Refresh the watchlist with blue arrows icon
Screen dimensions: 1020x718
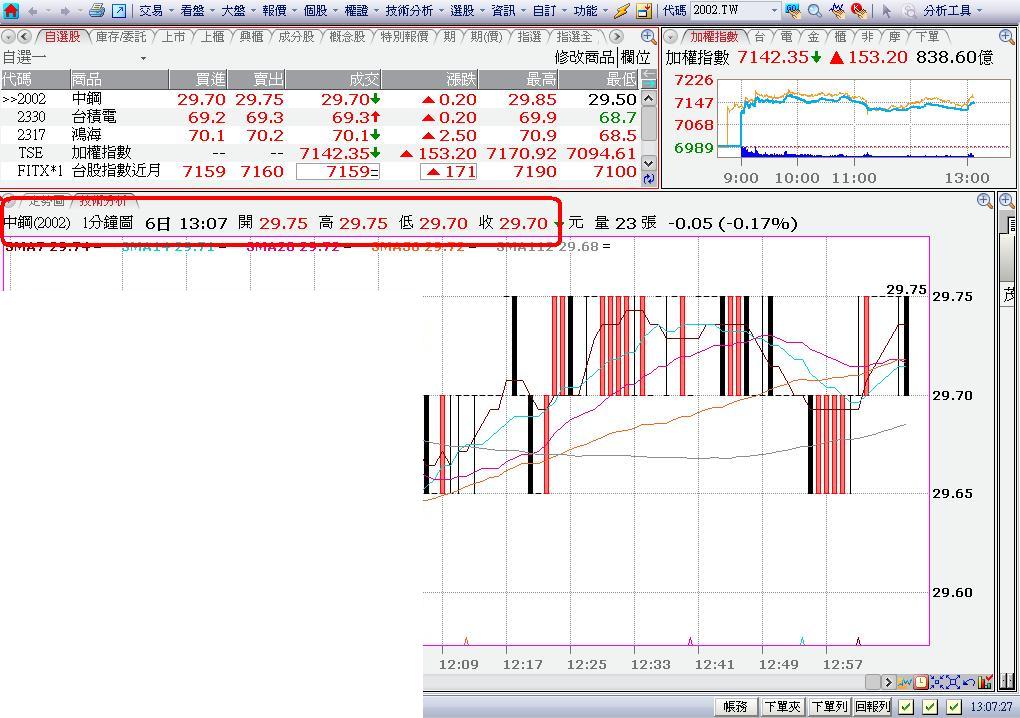coord(648,180)
